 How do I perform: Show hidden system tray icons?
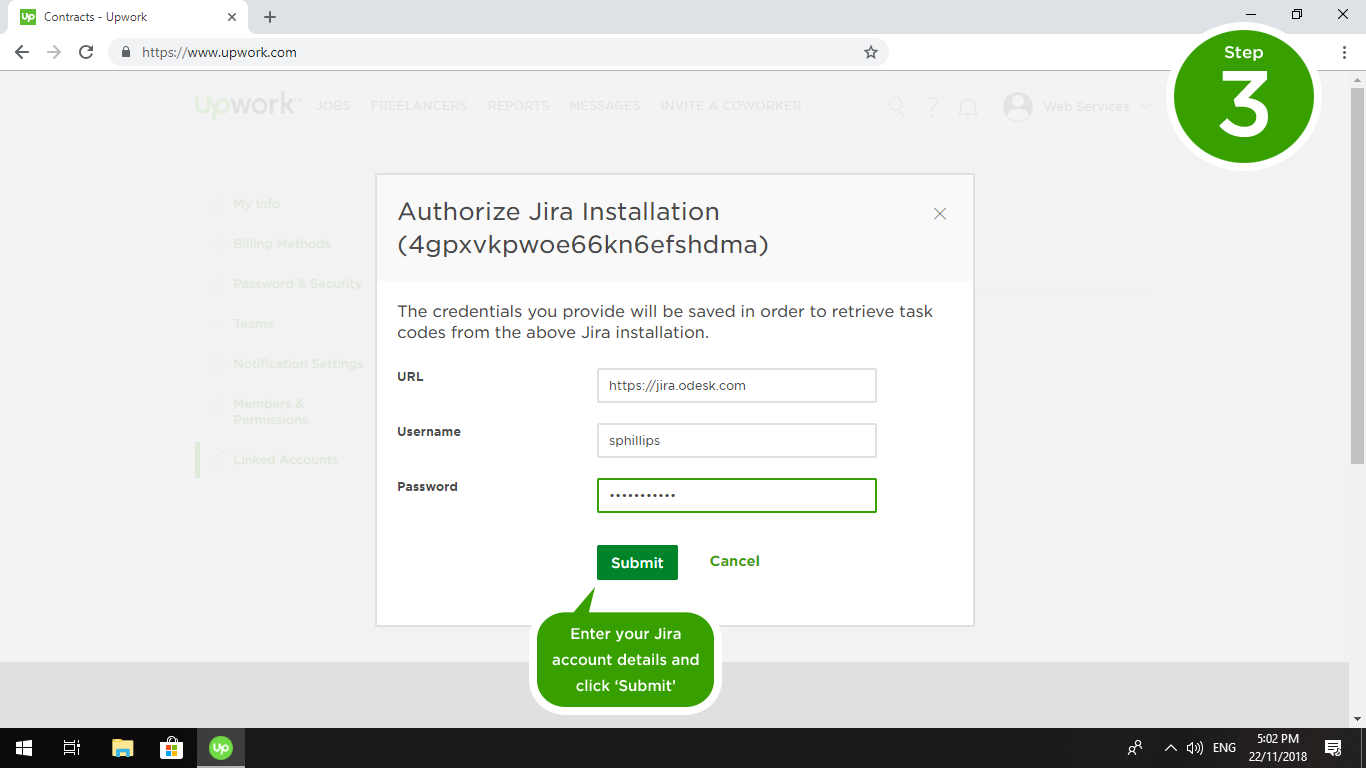coord(1170,748)
